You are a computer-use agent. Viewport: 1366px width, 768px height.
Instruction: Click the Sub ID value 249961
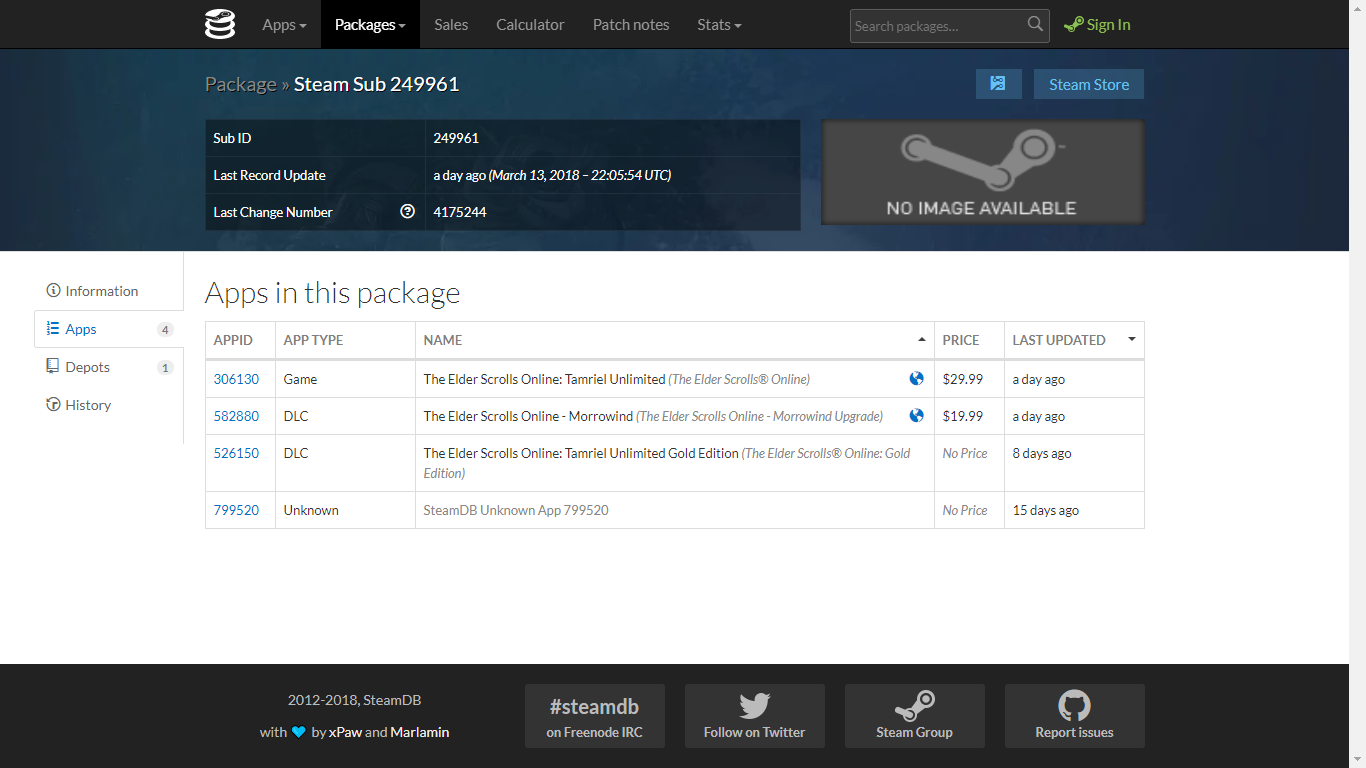(456, 138)
